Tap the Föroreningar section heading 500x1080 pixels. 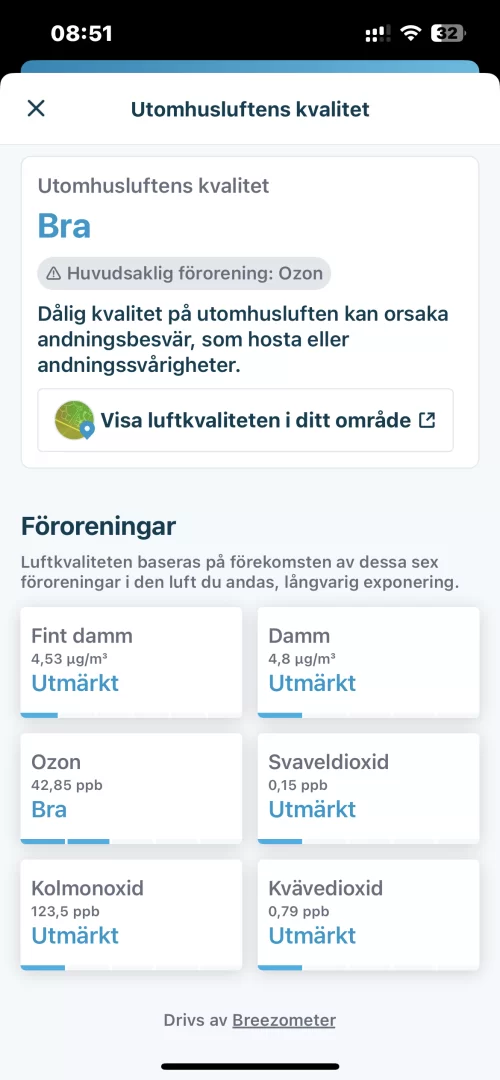point(98,526)
